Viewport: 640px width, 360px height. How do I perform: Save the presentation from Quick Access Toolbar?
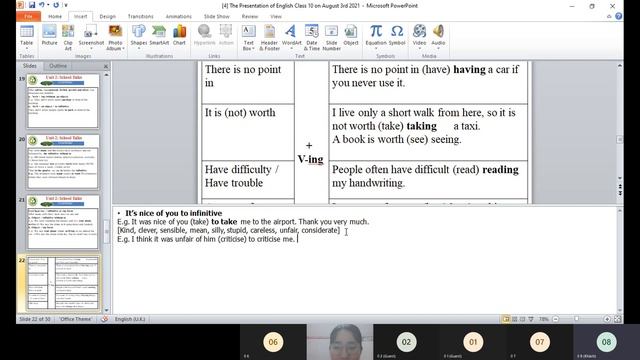(32, 5)
